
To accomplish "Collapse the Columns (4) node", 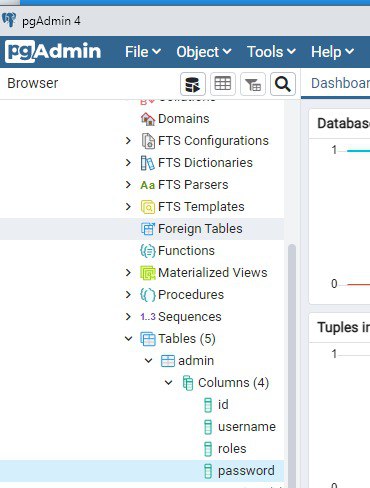I will 169,383.
